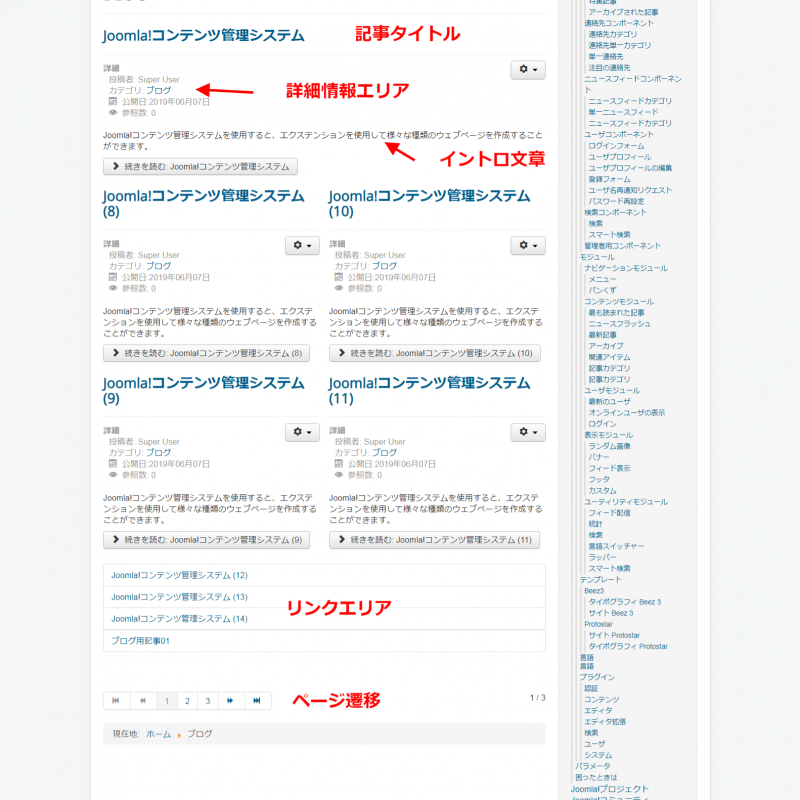Go to page 2 in pagination

coord(187,701)
